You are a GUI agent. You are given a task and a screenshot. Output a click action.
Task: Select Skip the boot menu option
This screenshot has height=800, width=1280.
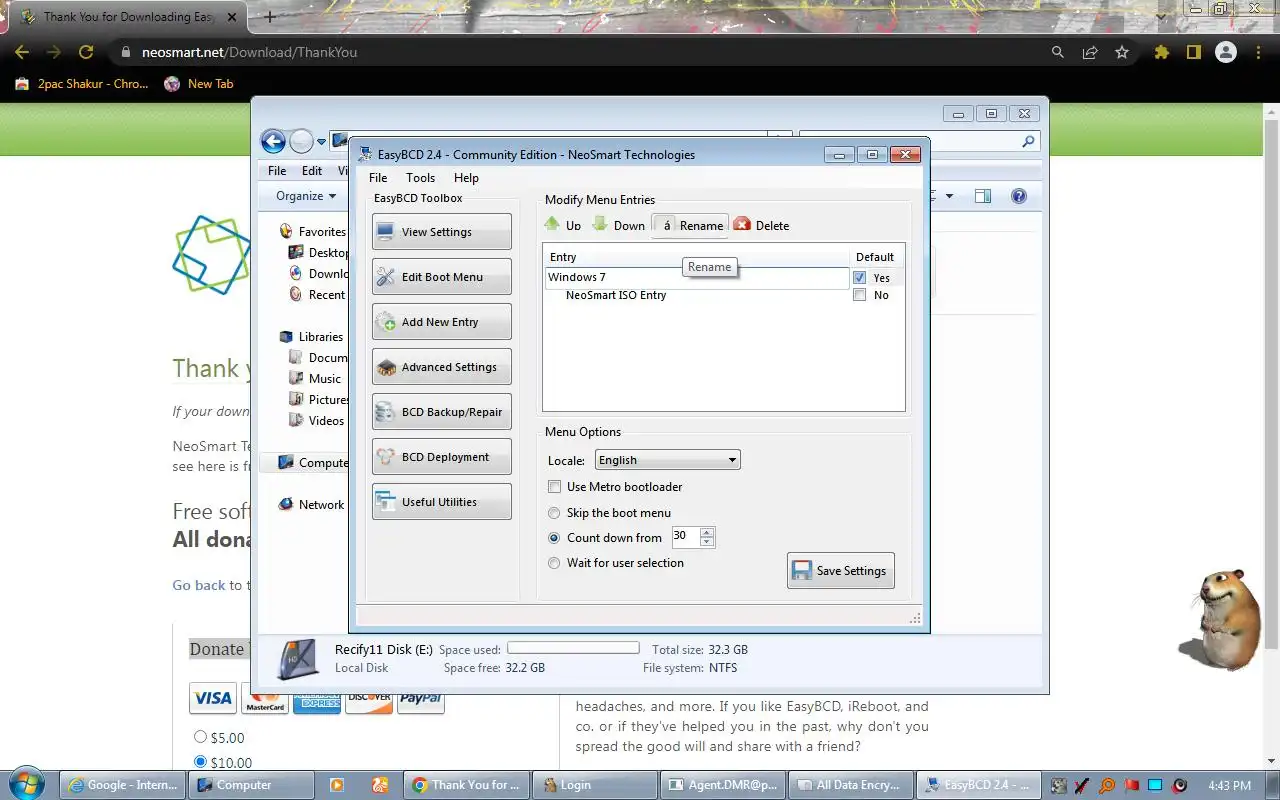[x=555, y=513]
